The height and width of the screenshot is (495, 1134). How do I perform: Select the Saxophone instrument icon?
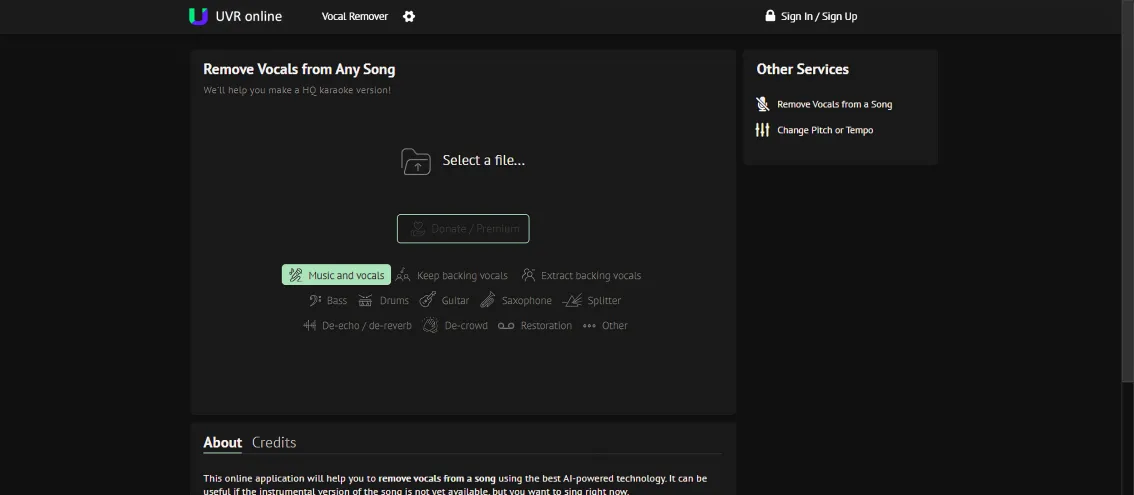(488, 300)
